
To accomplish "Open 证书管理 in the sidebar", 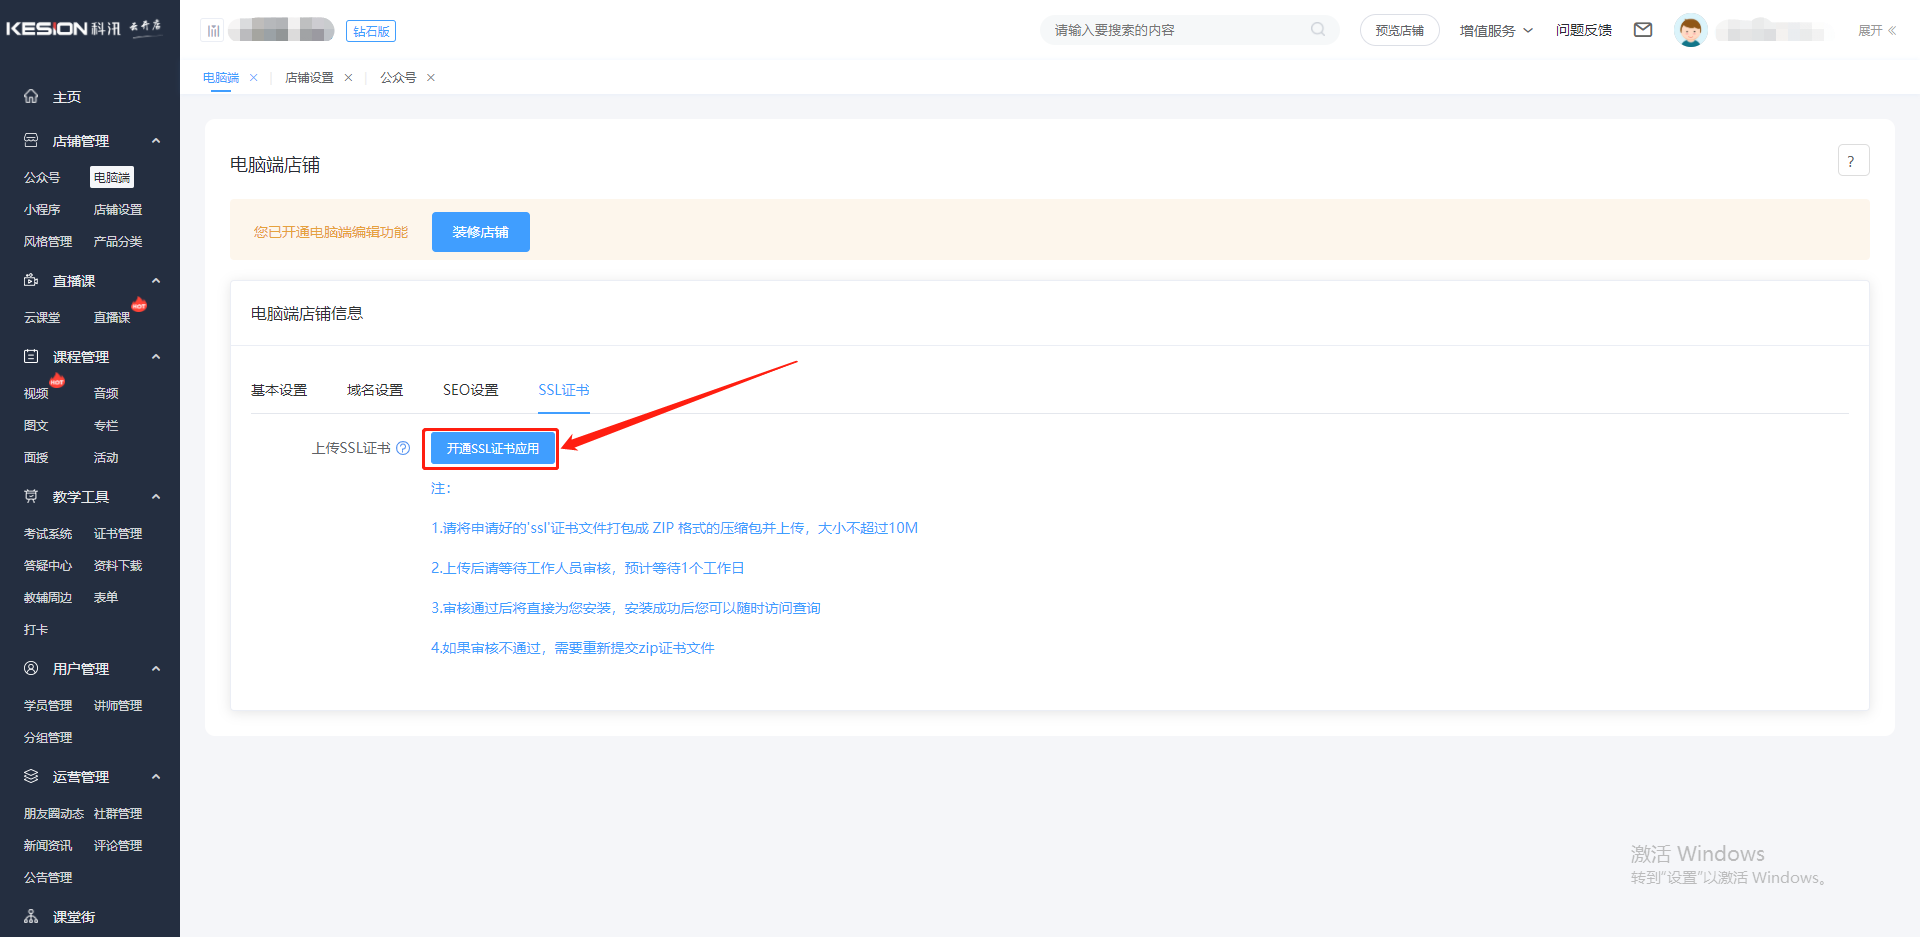I will [118, 534].
